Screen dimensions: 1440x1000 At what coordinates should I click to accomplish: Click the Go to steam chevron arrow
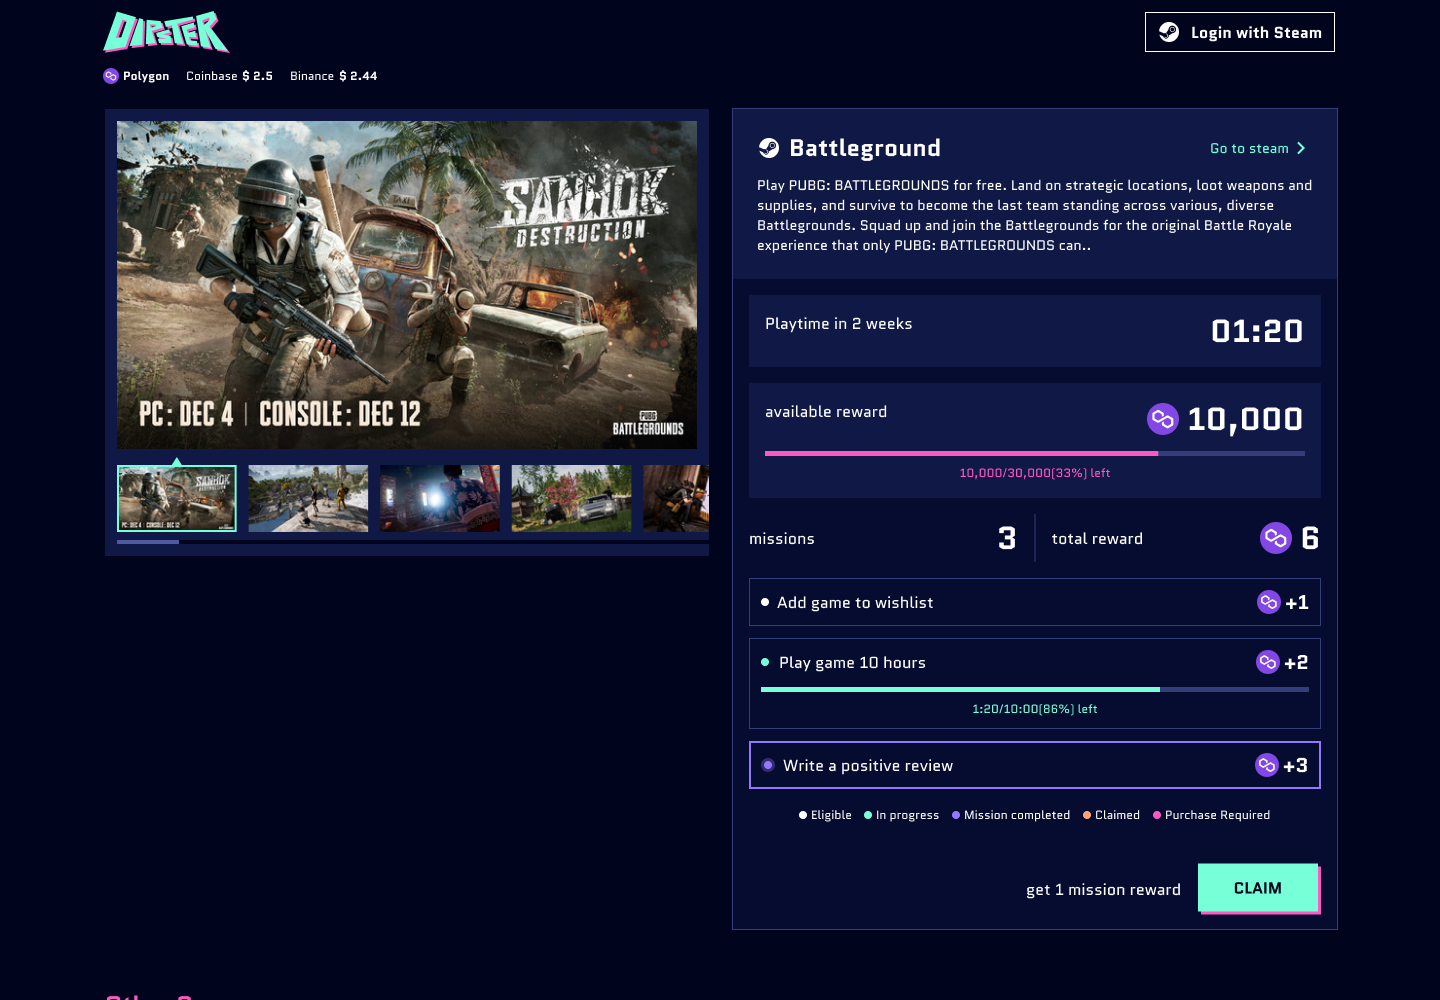(1301, 148)
